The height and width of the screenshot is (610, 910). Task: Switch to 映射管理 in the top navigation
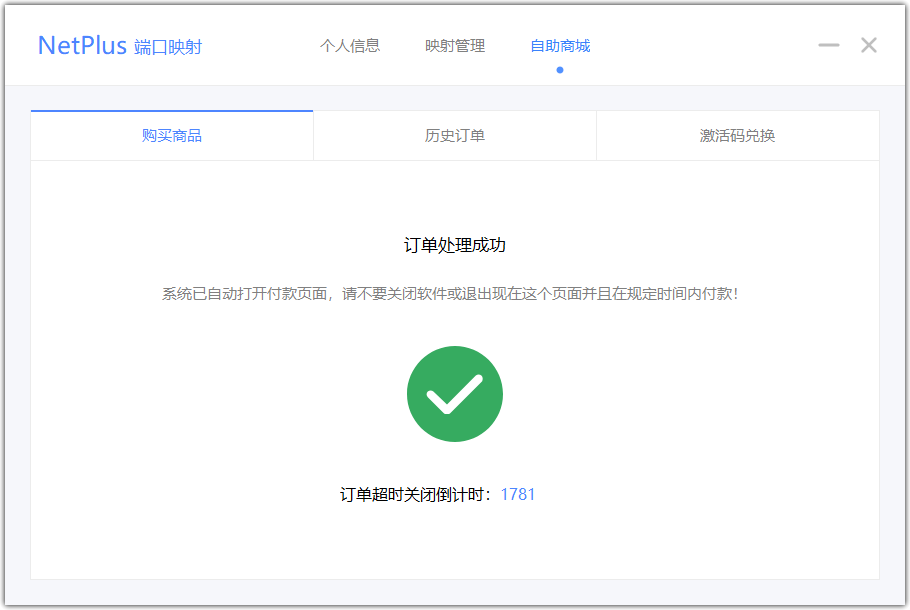click(x=455, y=46)
